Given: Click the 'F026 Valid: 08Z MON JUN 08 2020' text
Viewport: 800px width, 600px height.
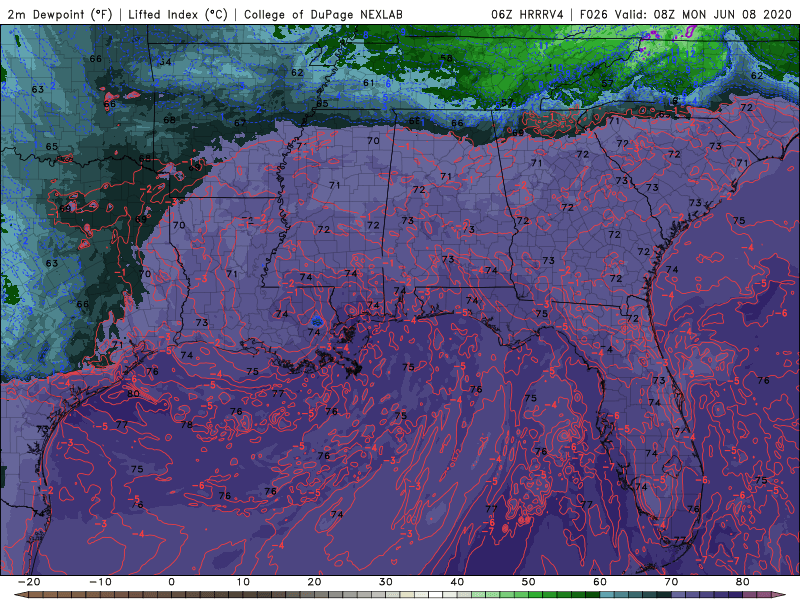Looking at the screenshot, I should 686,14.
